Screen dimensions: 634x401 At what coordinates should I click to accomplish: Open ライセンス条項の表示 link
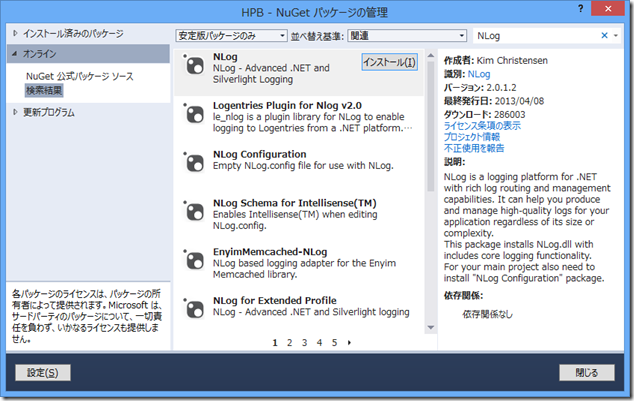[482, 126]
